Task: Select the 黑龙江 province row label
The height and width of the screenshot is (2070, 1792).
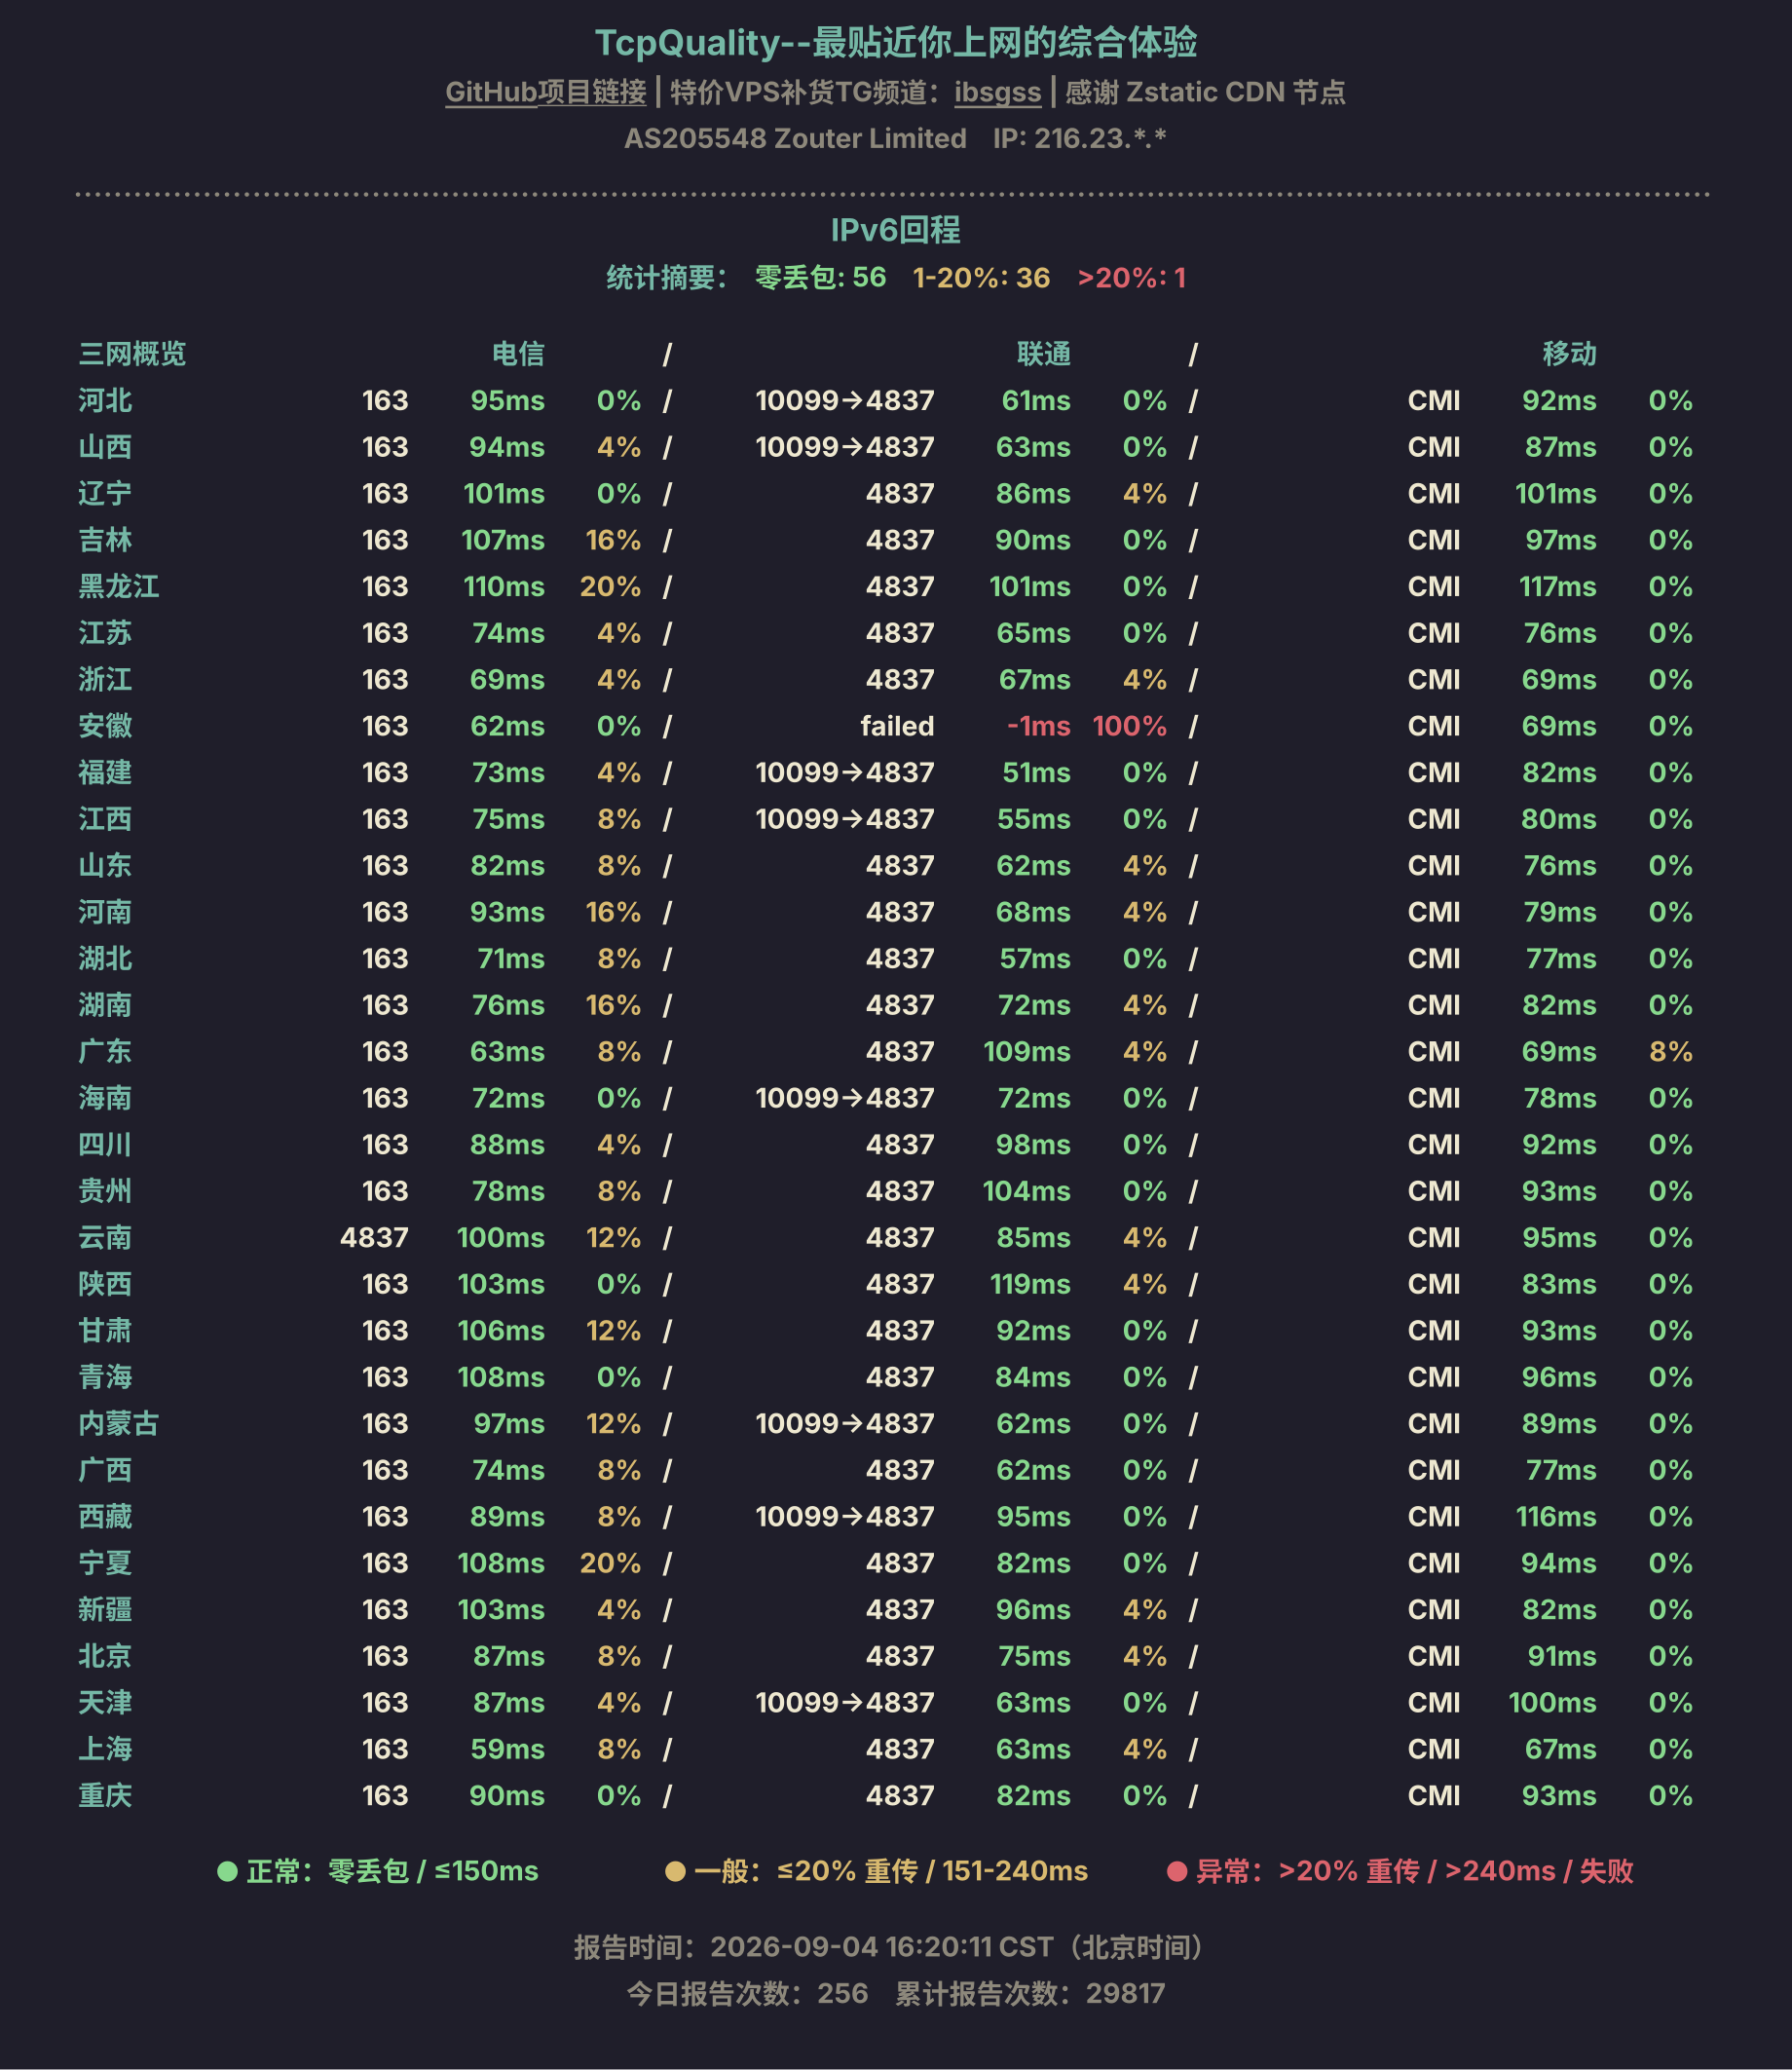Action: pyautogui.click(x=119, y=586)
